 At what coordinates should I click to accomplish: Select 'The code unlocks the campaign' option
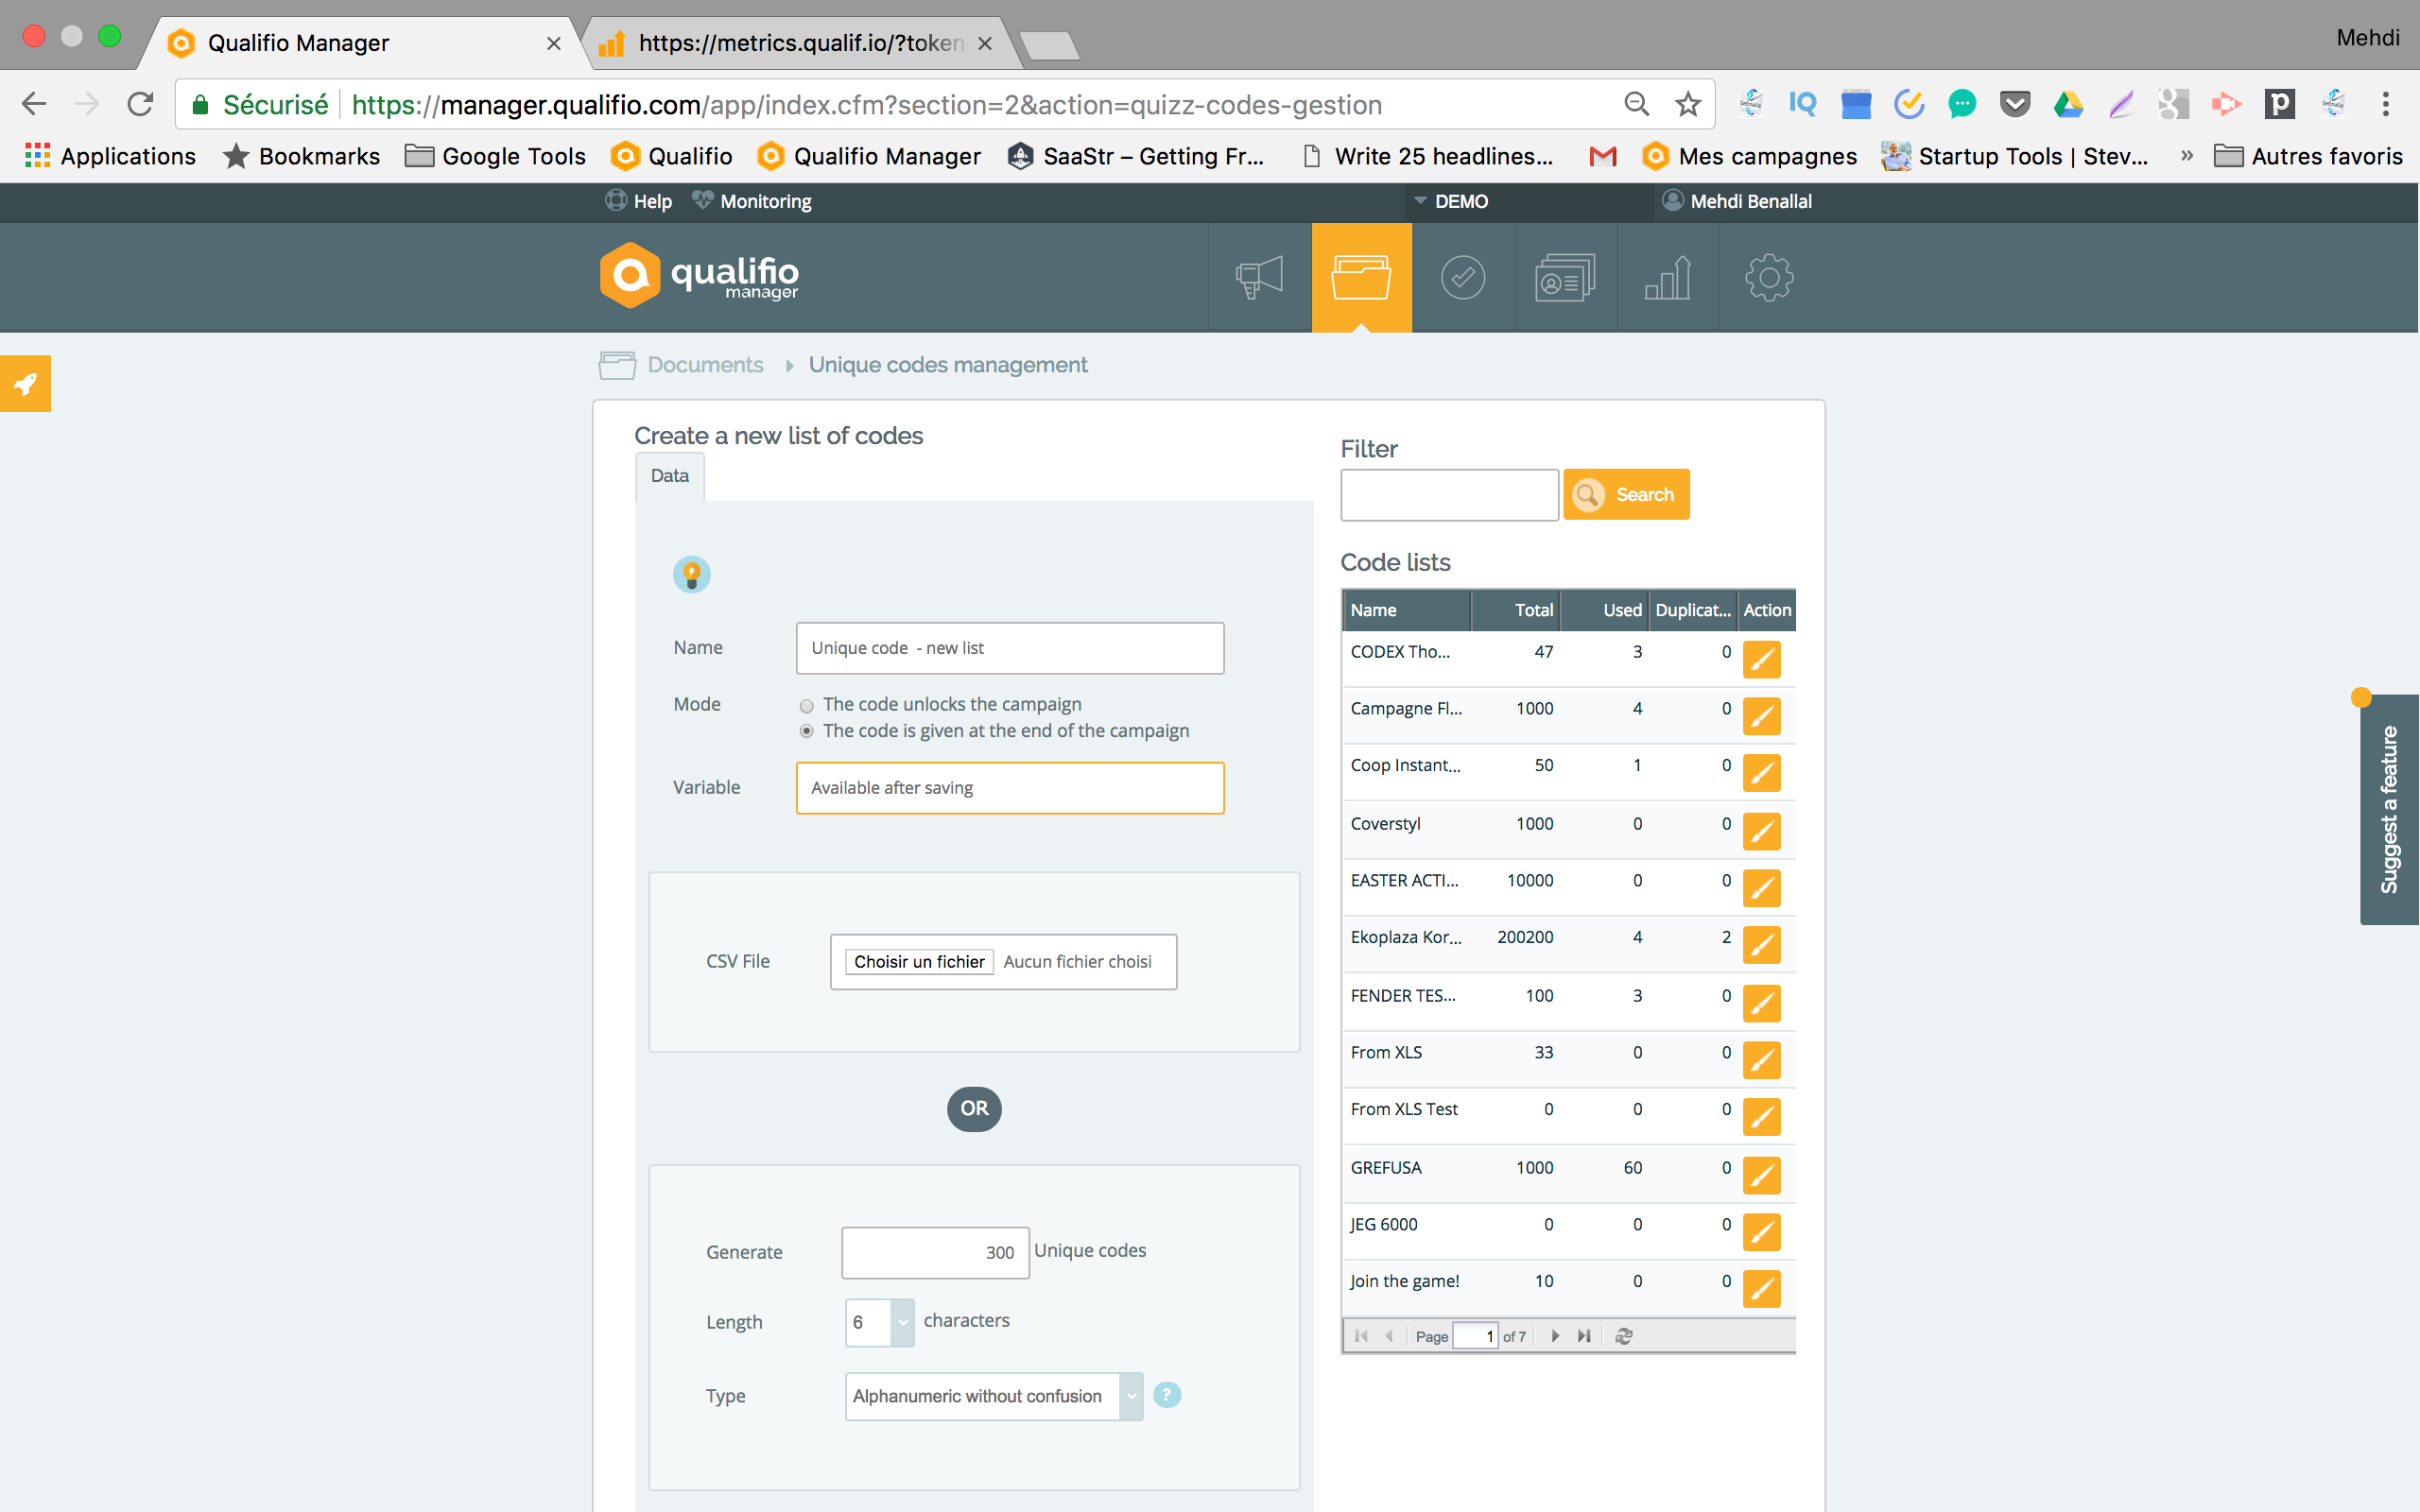pos(806,705)
